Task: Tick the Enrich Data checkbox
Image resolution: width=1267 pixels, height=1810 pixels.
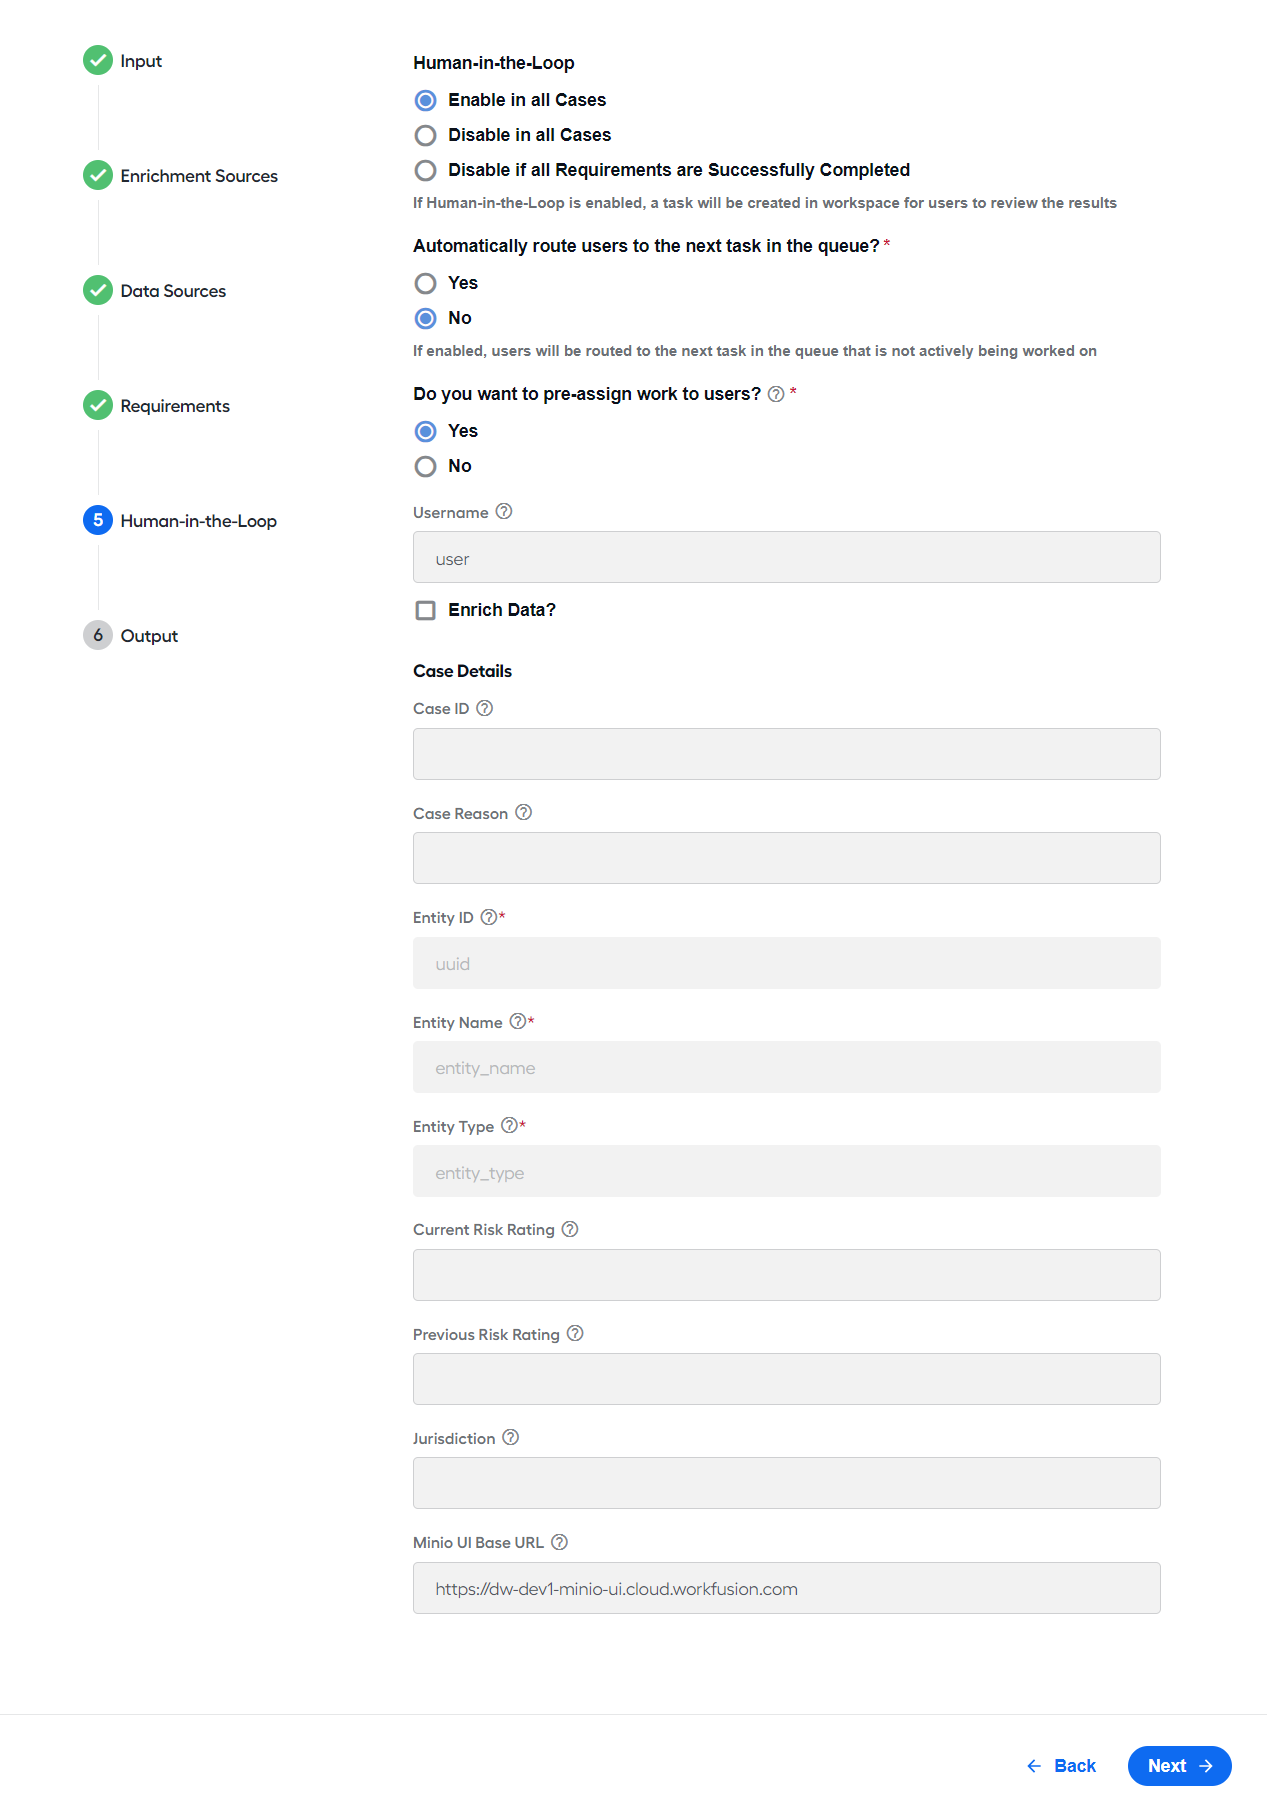Action: point(426,610)
